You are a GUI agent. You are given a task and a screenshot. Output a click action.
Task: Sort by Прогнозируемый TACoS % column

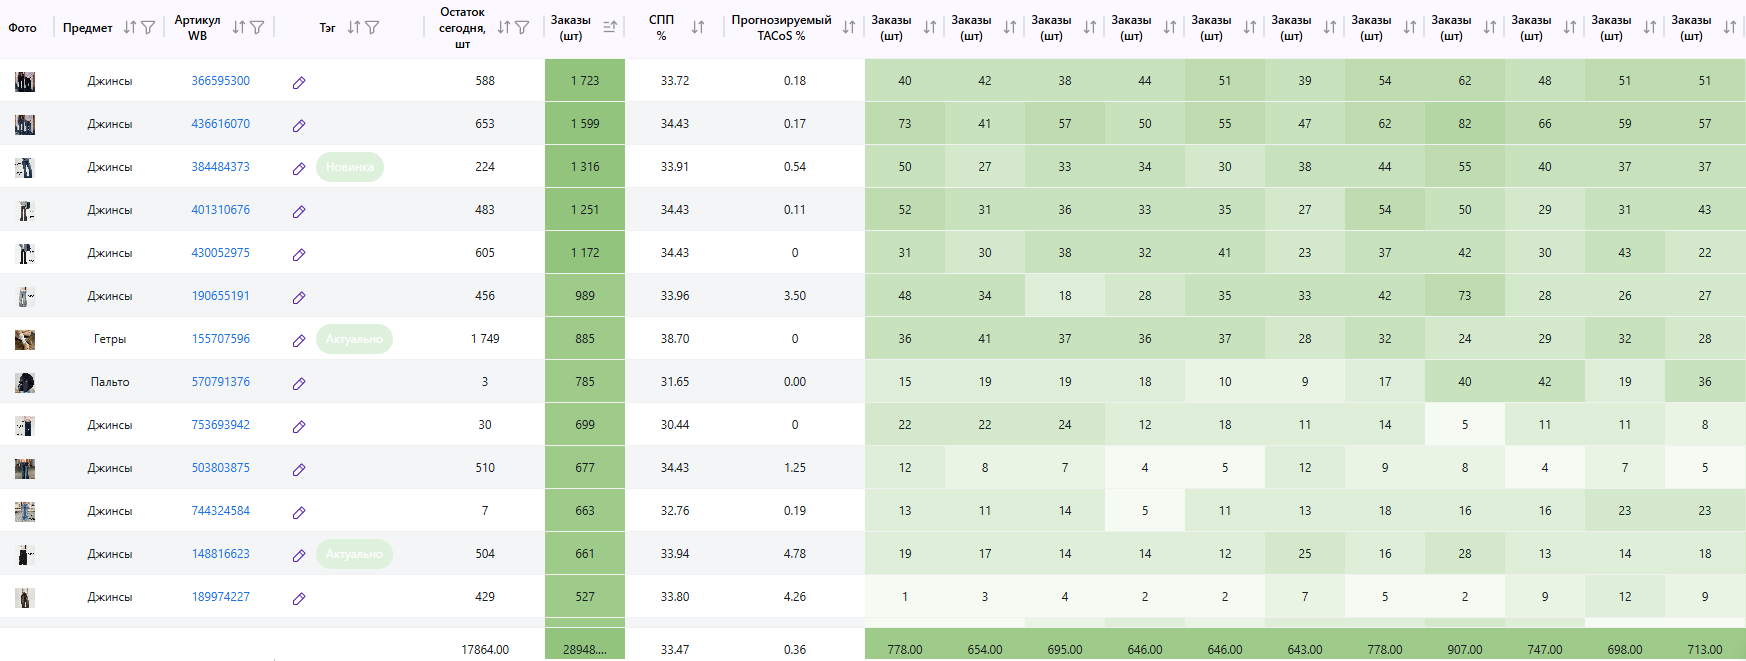849,28
